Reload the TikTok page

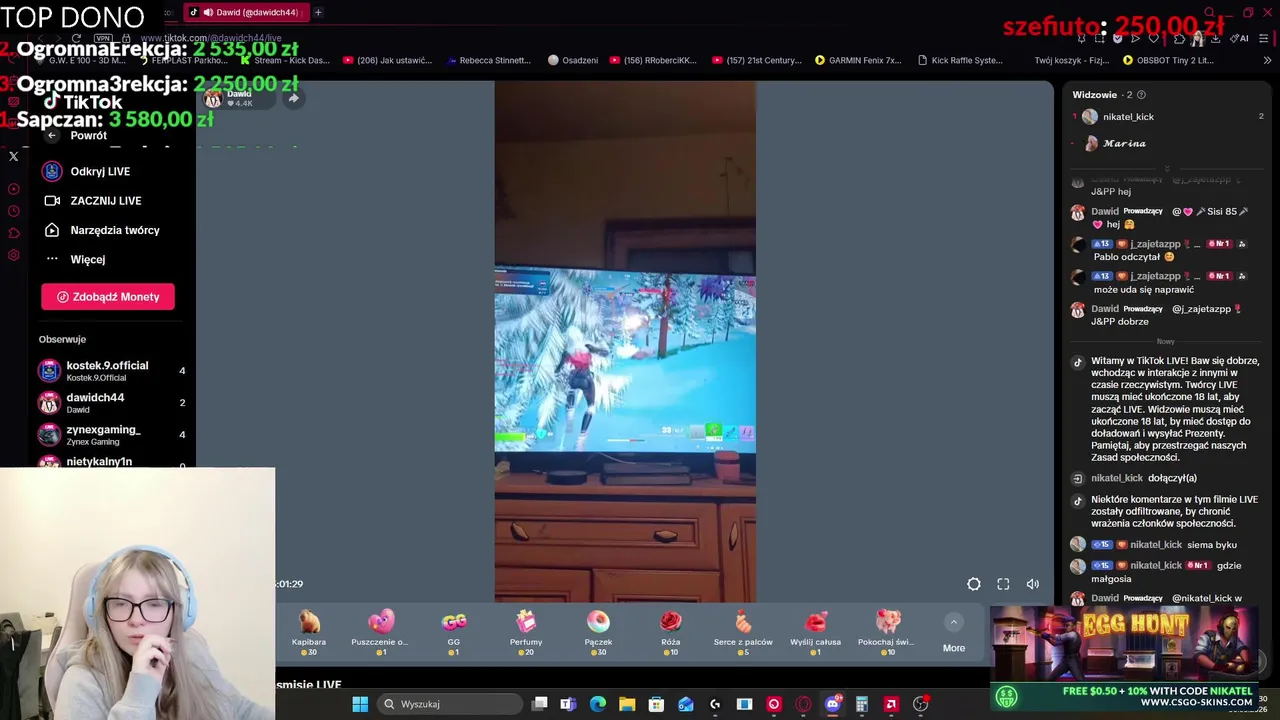[x=76, y=38]
